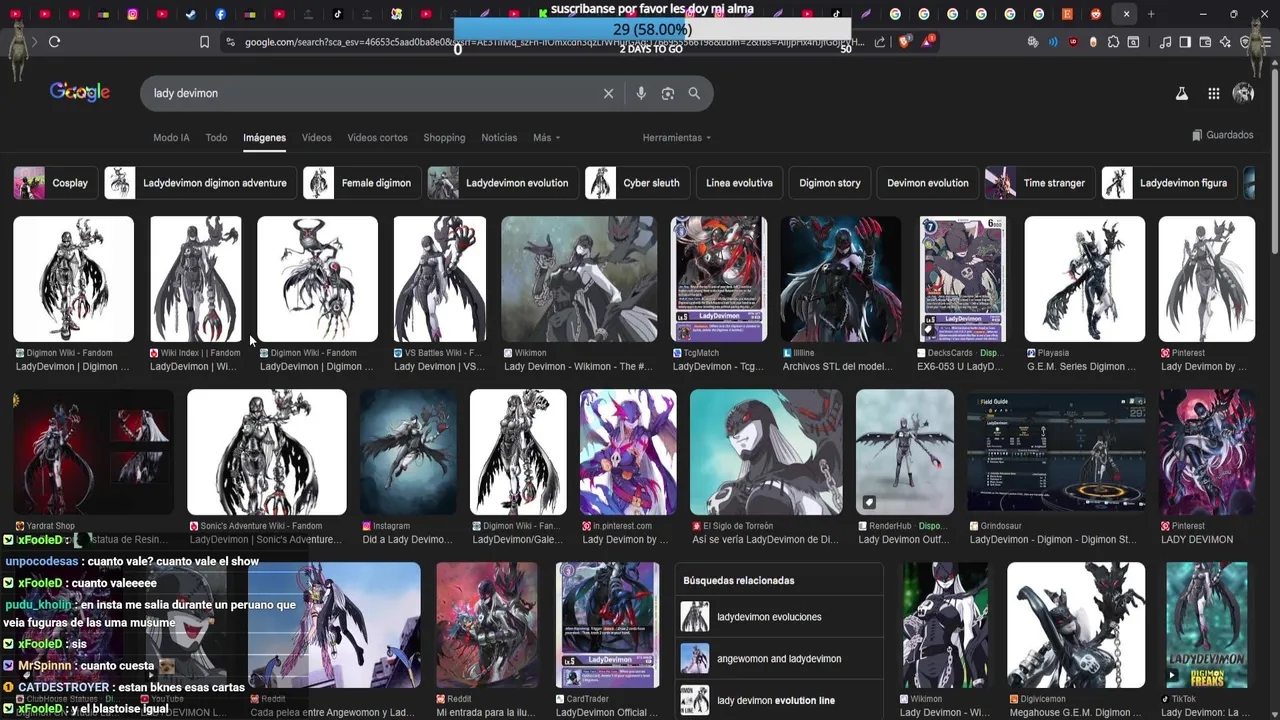The image size is (1280, 720).
Task: Toggle the browser sidebar panel icon
Action: 1185,42
